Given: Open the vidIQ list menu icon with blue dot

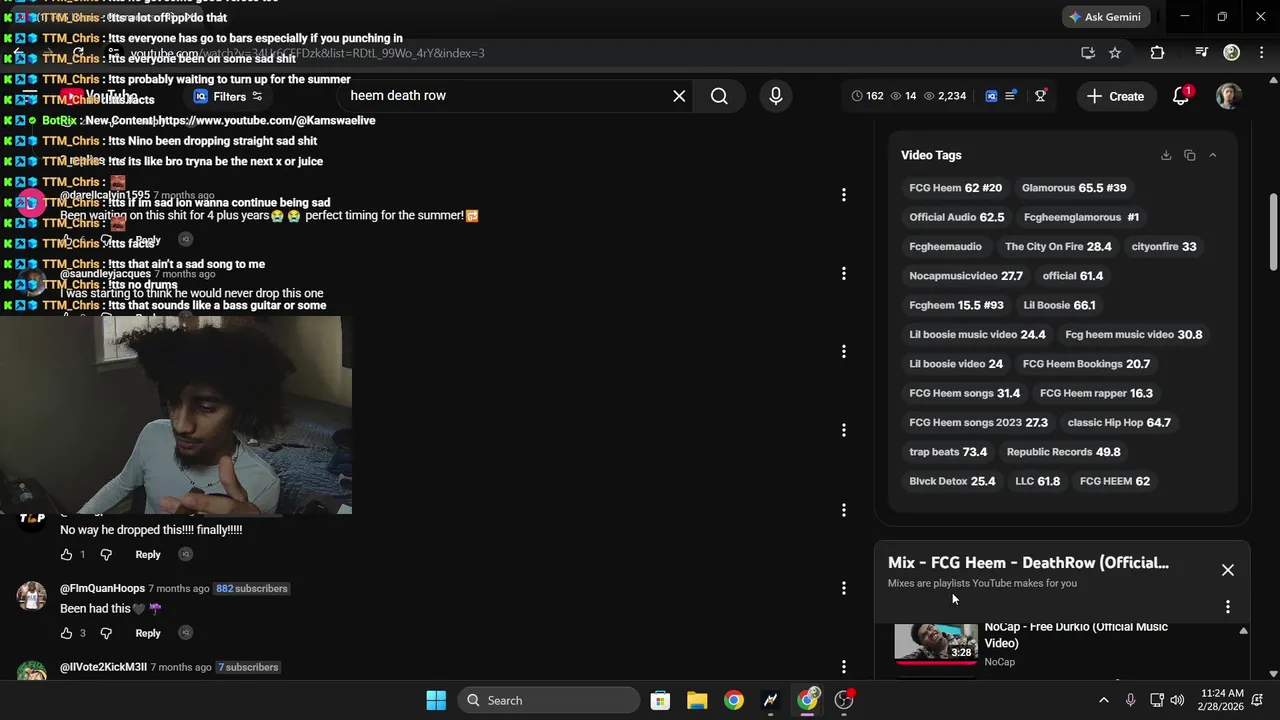Looking at the screenshot, I should coord(1011,96).
